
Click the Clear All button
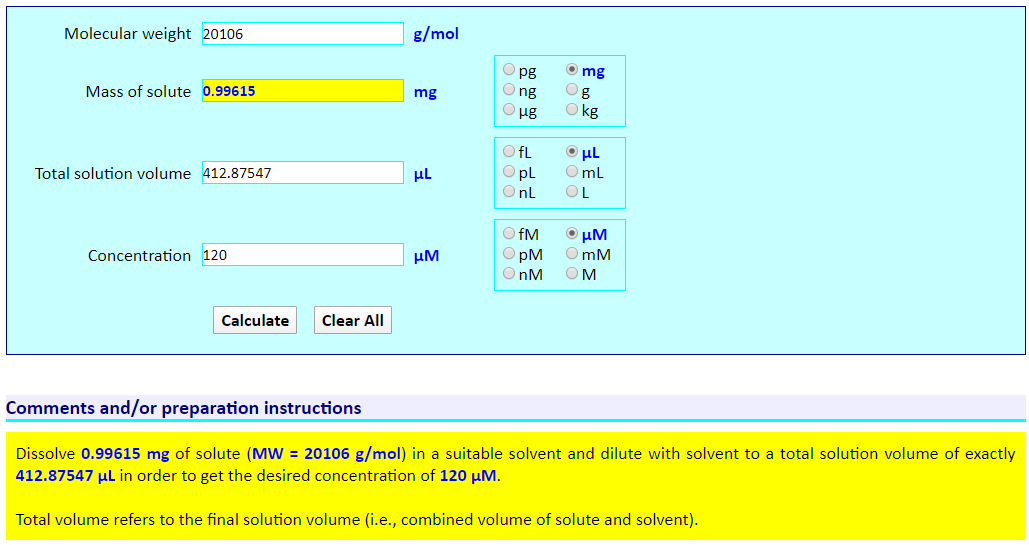[352, 320]
